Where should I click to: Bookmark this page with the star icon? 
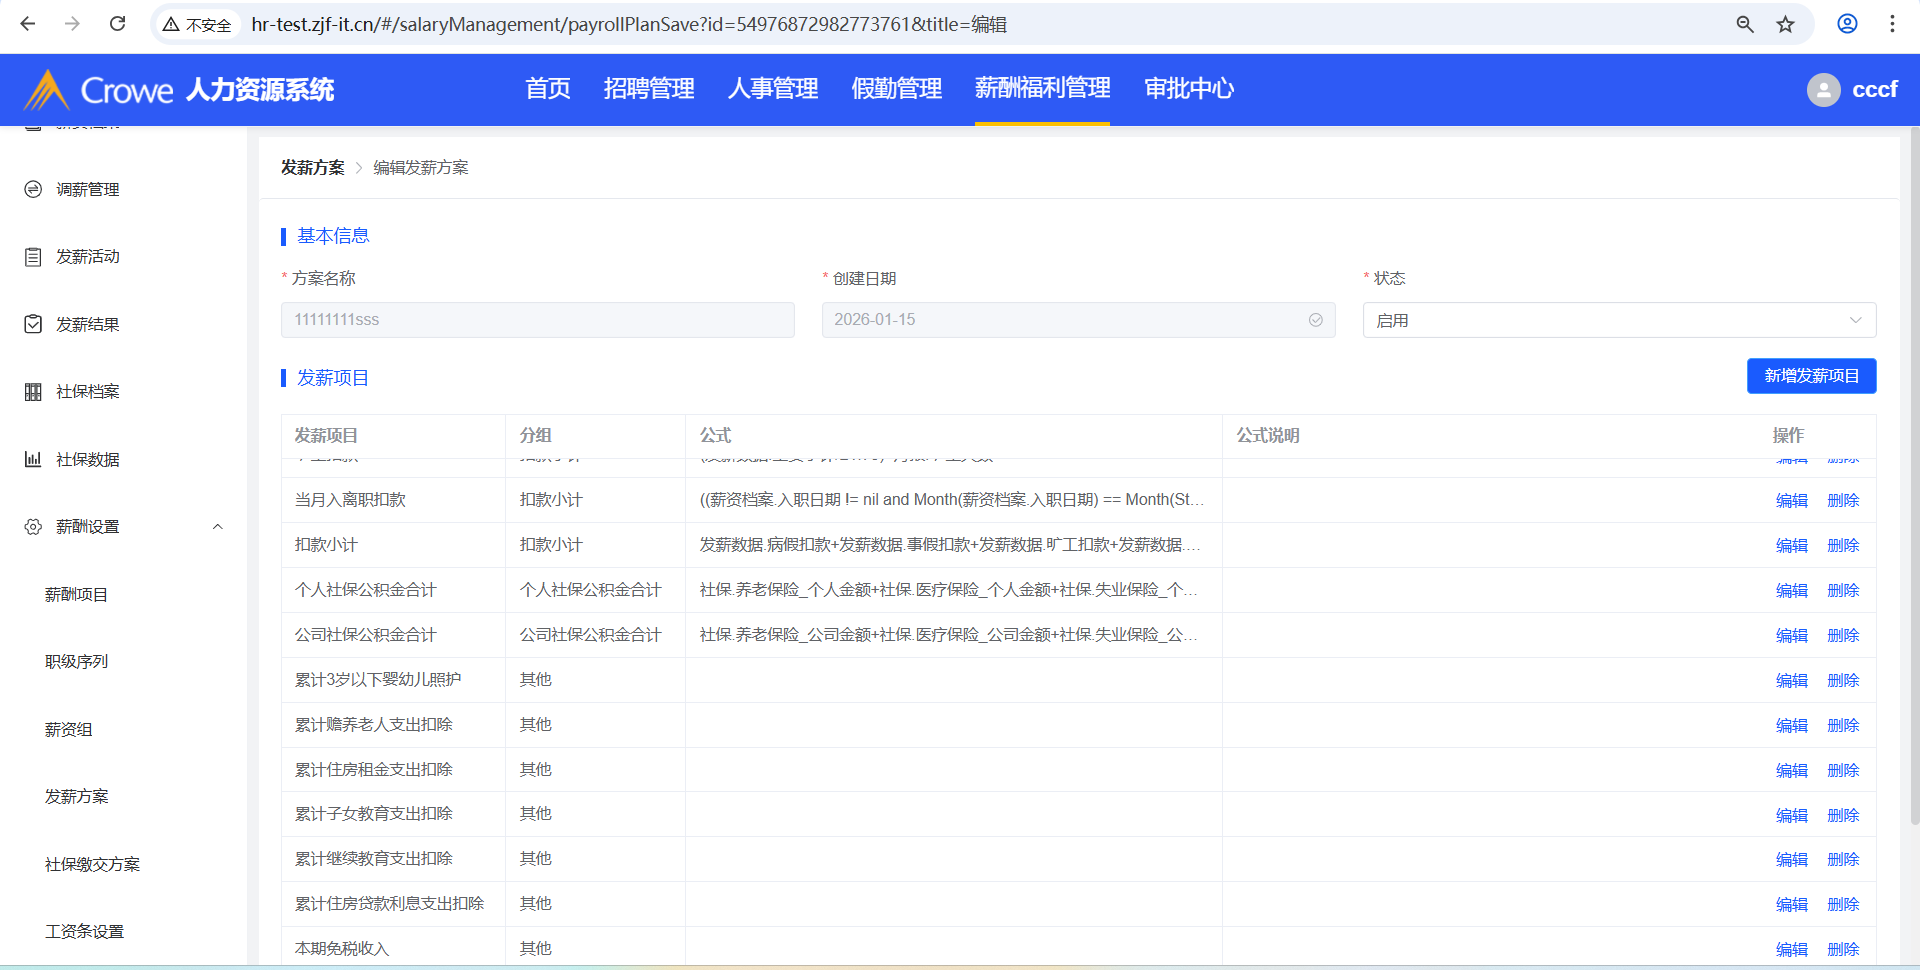click(1785, 24)
